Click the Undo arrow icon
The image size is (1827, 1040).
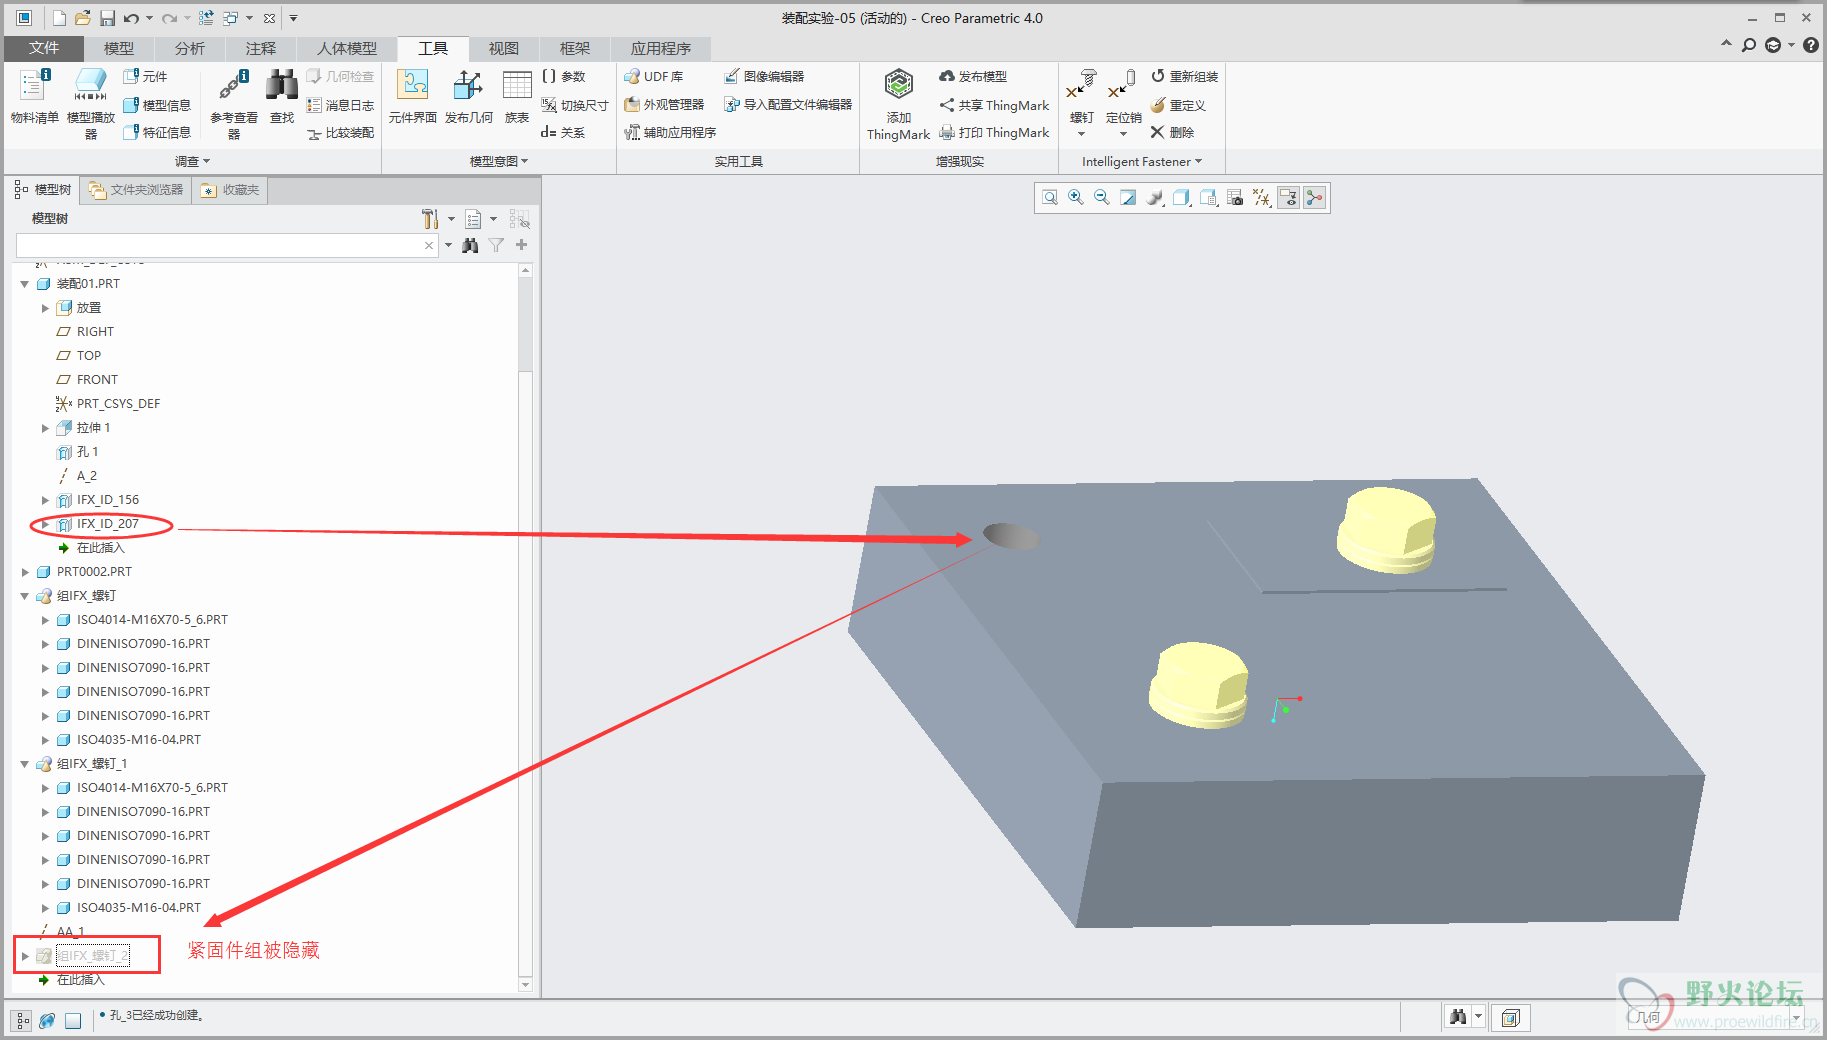(x=131, y=18)
